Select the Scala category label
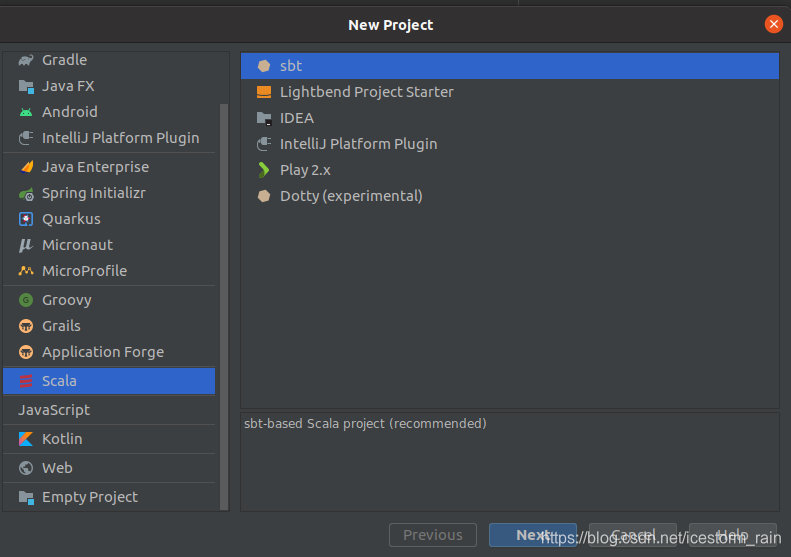The height and width of the screenshot is (557, 791). (59, 381)
